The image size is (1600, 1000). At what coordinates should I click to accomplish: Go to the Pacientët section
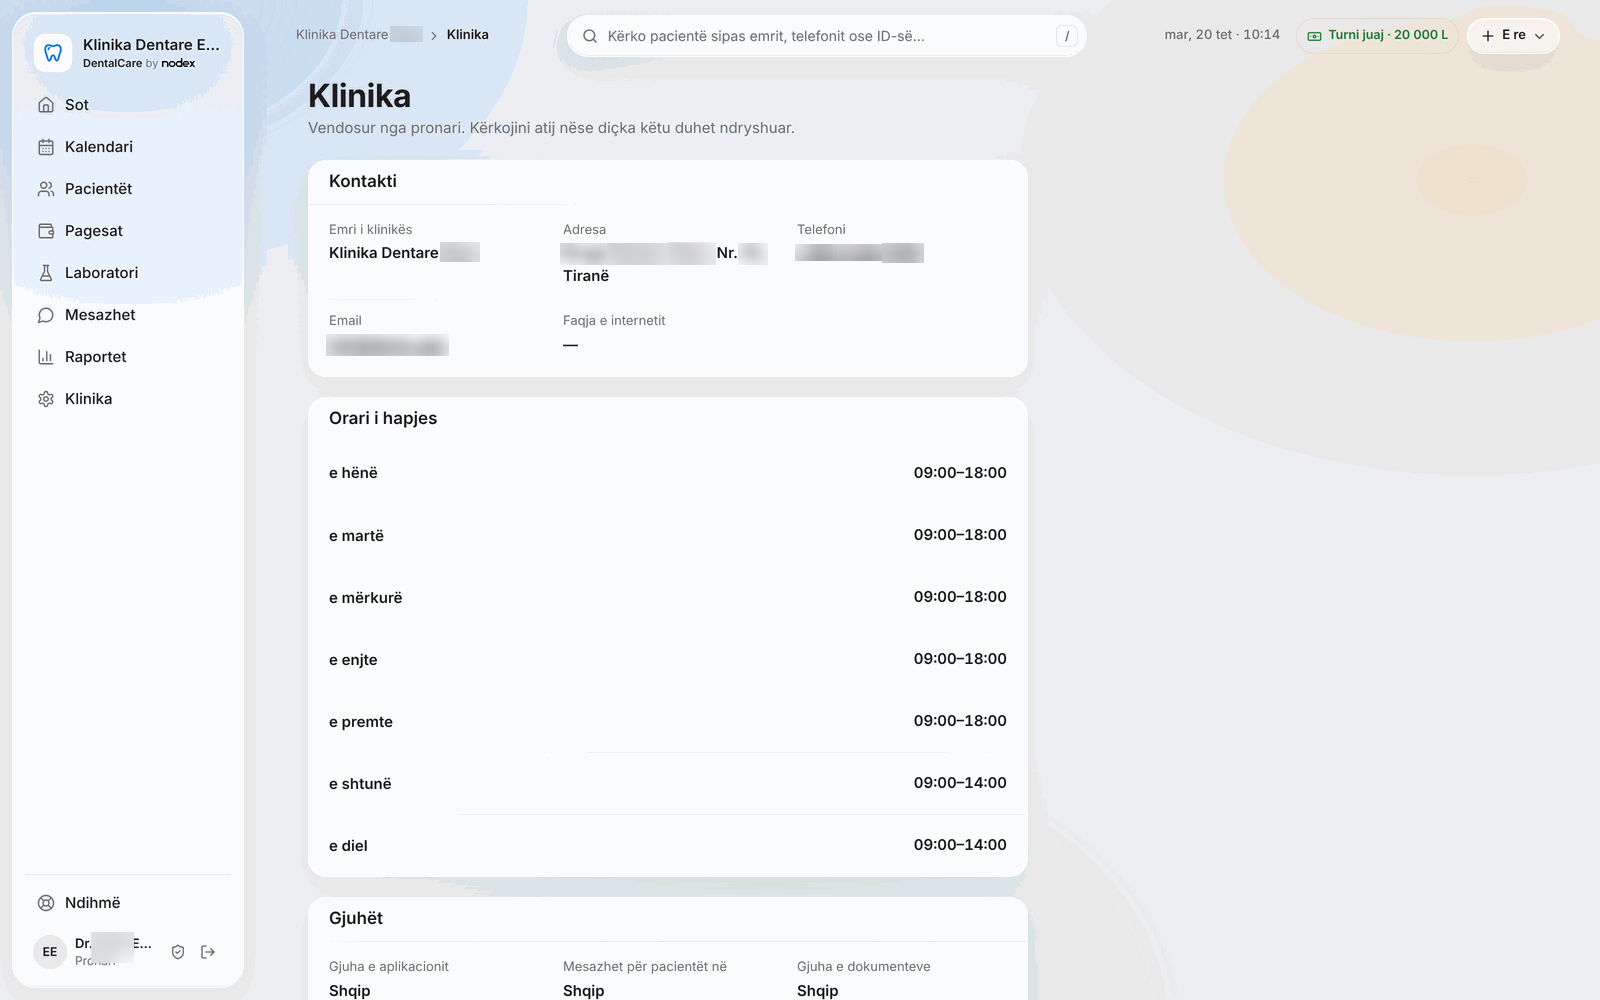(128, 189)
